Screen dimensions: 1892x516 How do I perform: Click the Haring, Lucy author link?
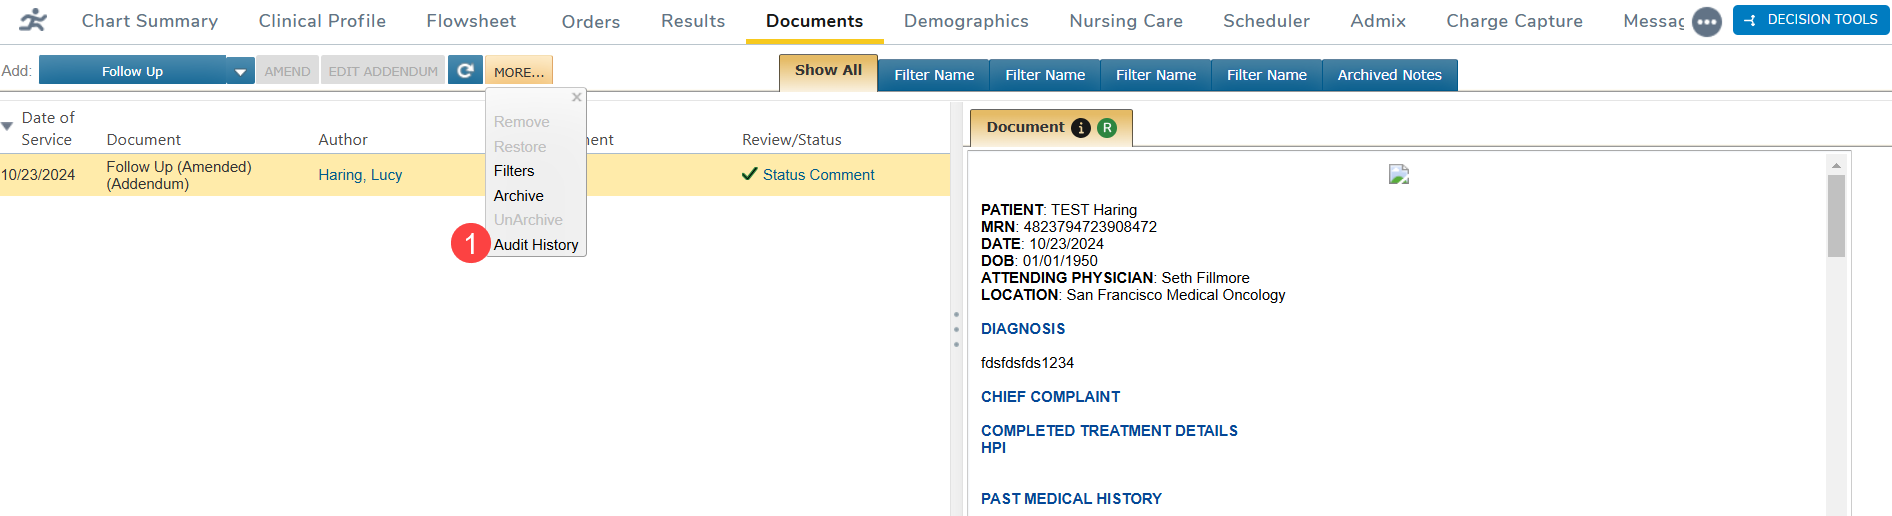360,175
